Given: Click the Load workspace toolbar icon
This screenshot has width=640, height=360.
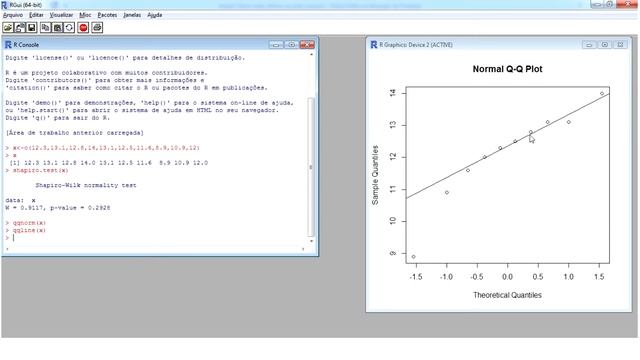Looking at the screenshot, I should point(20,28).
